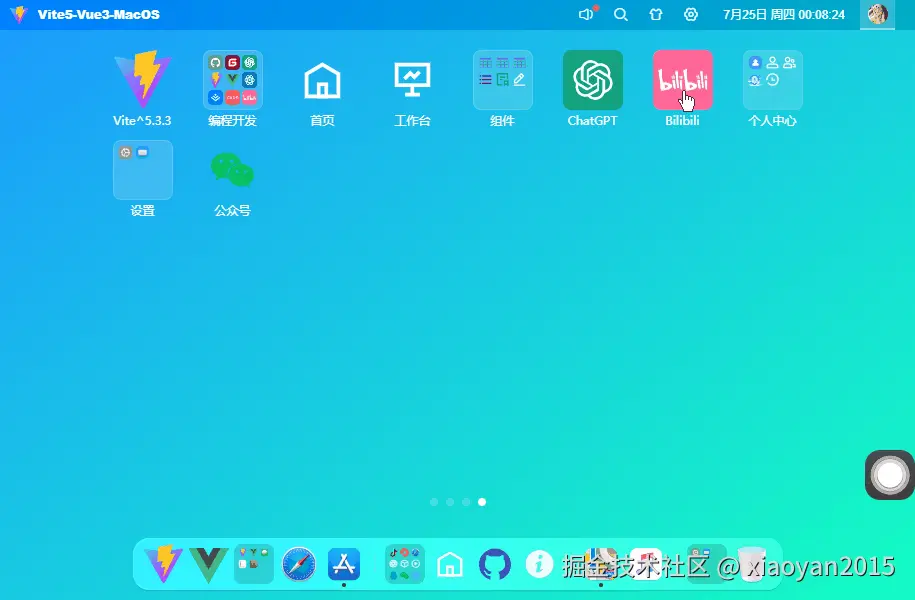Open the 个人中心 folder
The image size is (915, 600).
[x=773, y=80]
